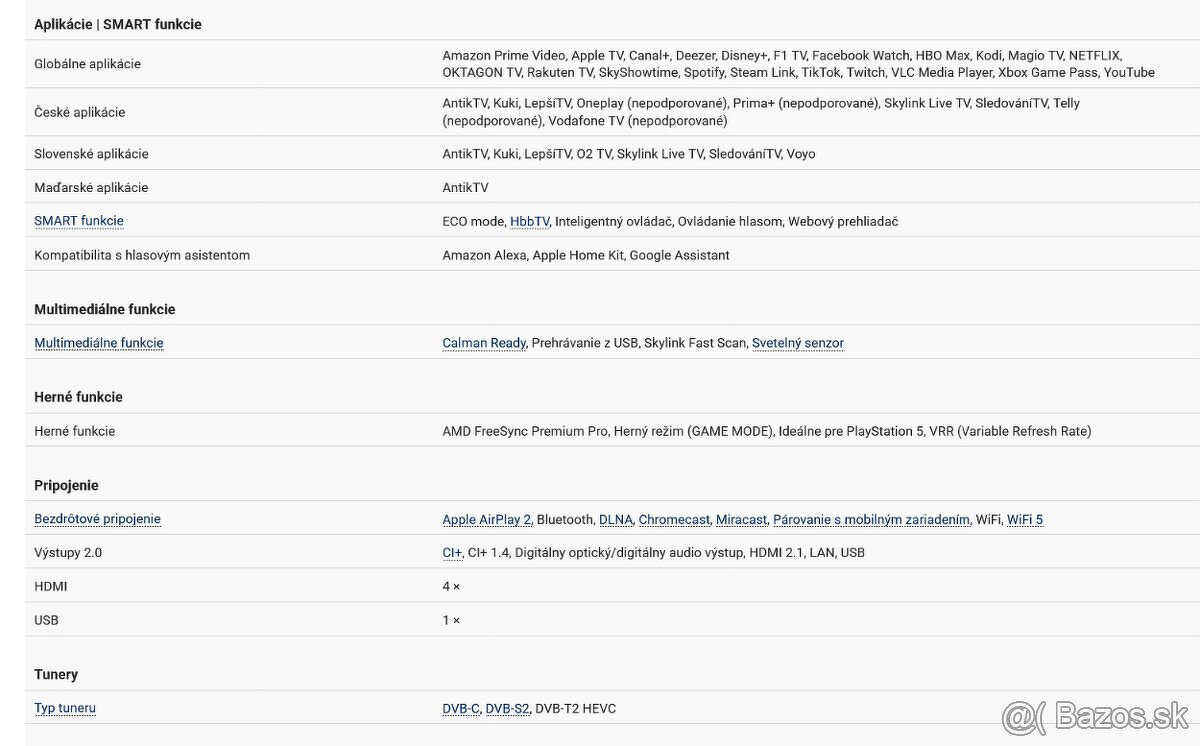This screenshot has width=1200, height=746.
Task: Open the DVB-C link
Action: click(461, 709)
